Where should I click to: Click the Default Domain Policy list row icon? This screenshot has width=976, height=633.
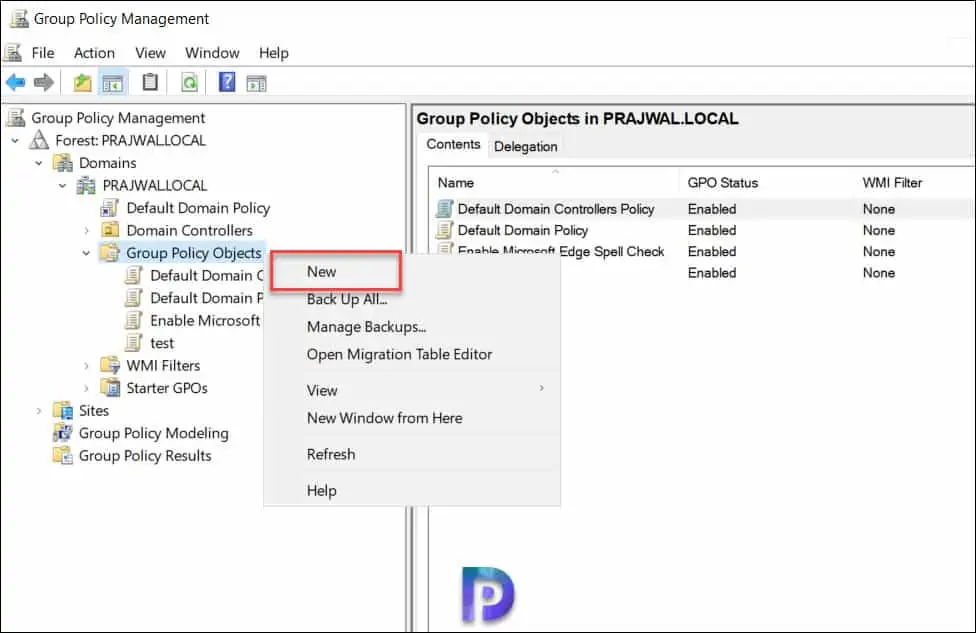444,230
